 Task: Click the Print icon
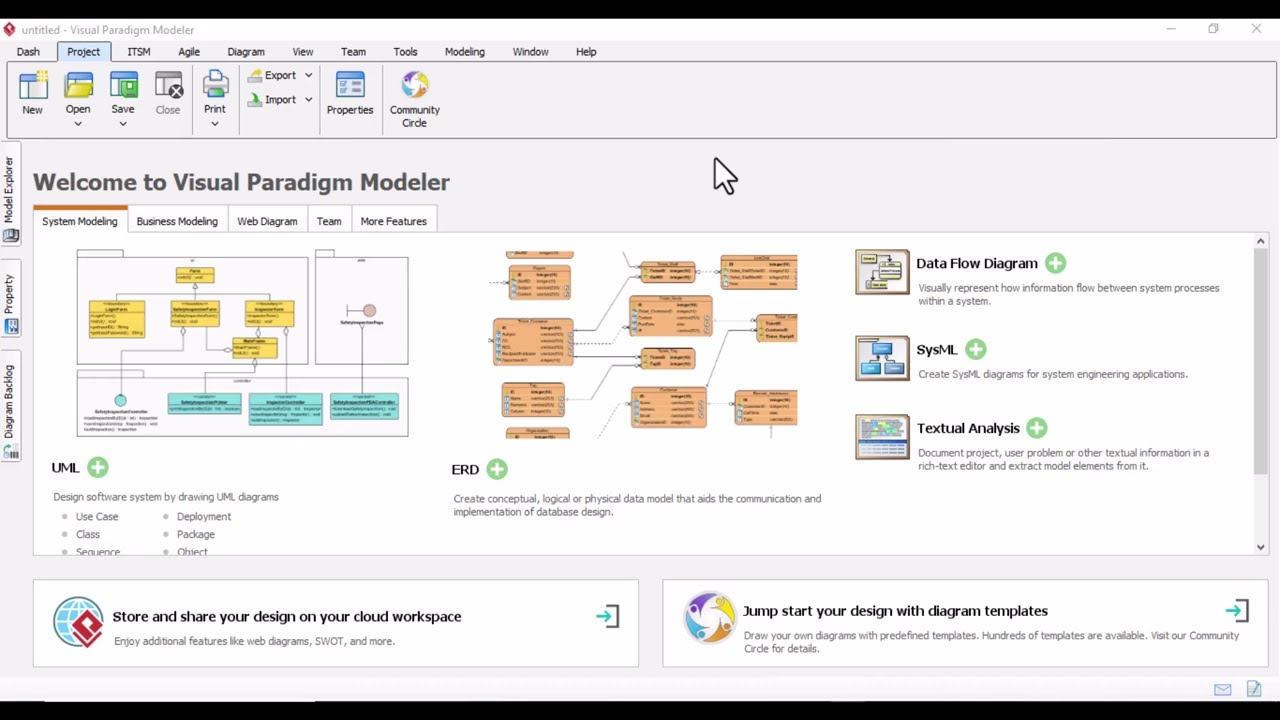tap(215, 86)
